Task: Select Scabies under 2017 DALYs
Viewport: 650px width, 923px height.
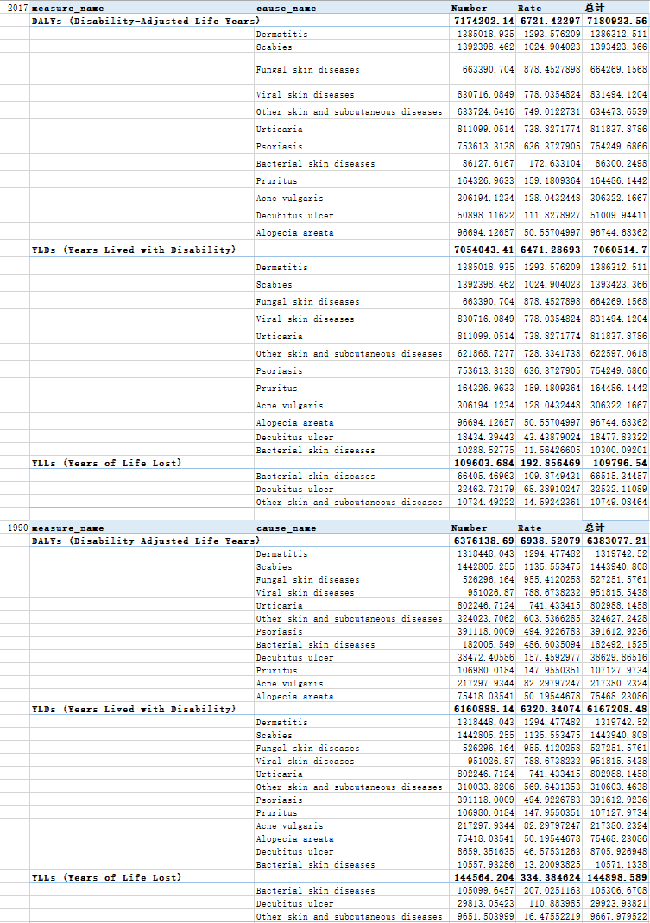Action: 274,47
